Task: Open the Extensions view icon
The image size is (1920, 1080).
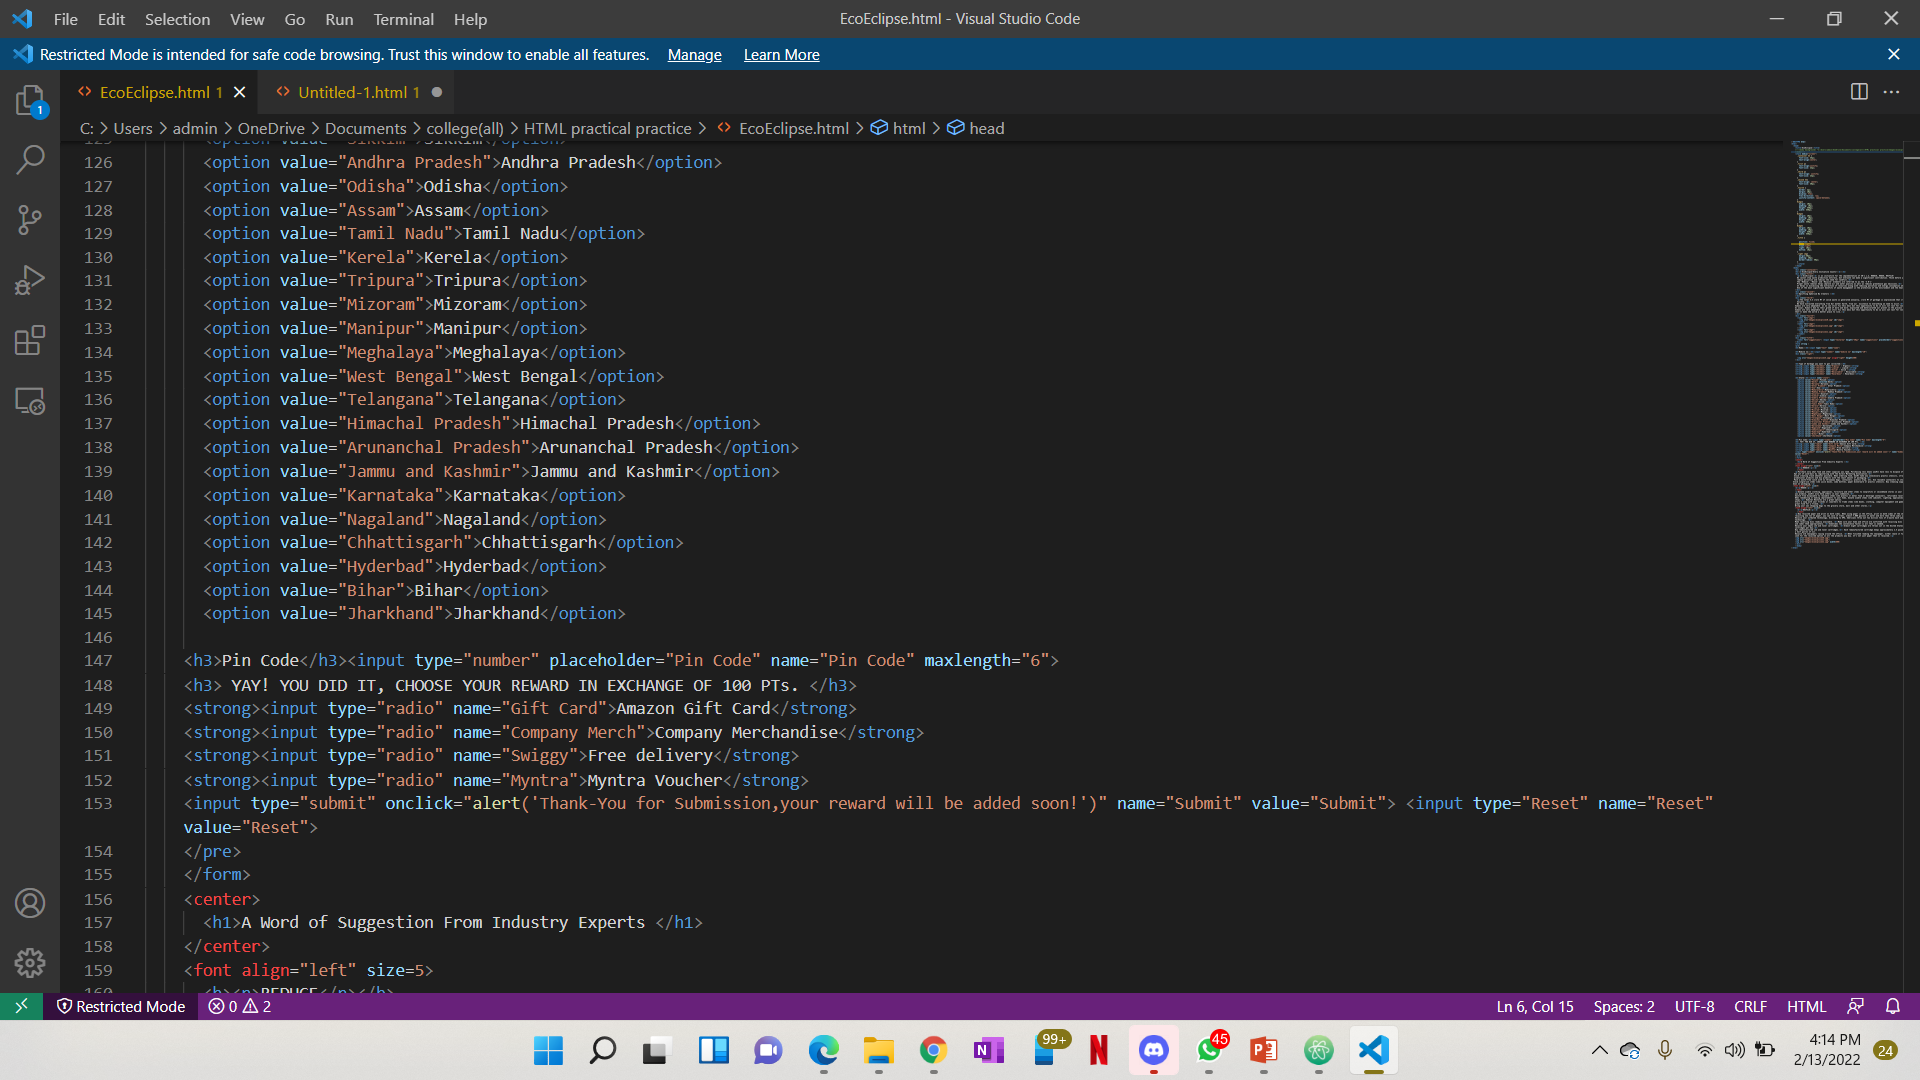Action: pos(30,340)
